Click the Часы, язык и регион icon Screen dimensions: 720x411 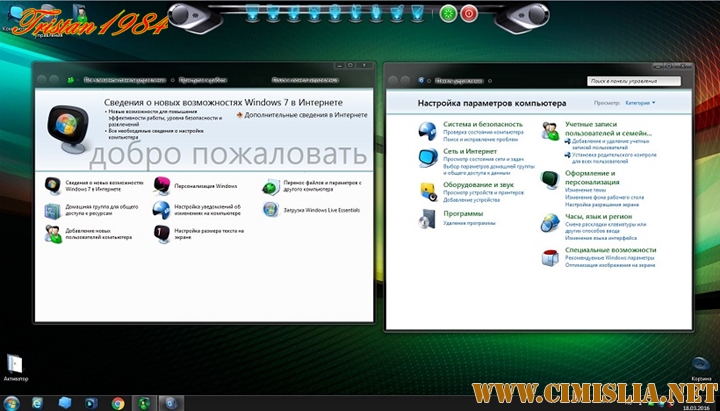coord(550,222)
